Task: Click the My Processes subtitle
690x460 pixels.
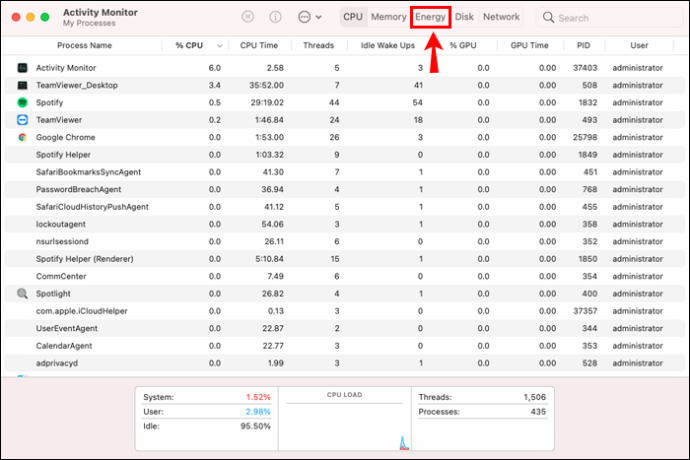Action: (89, 23)
